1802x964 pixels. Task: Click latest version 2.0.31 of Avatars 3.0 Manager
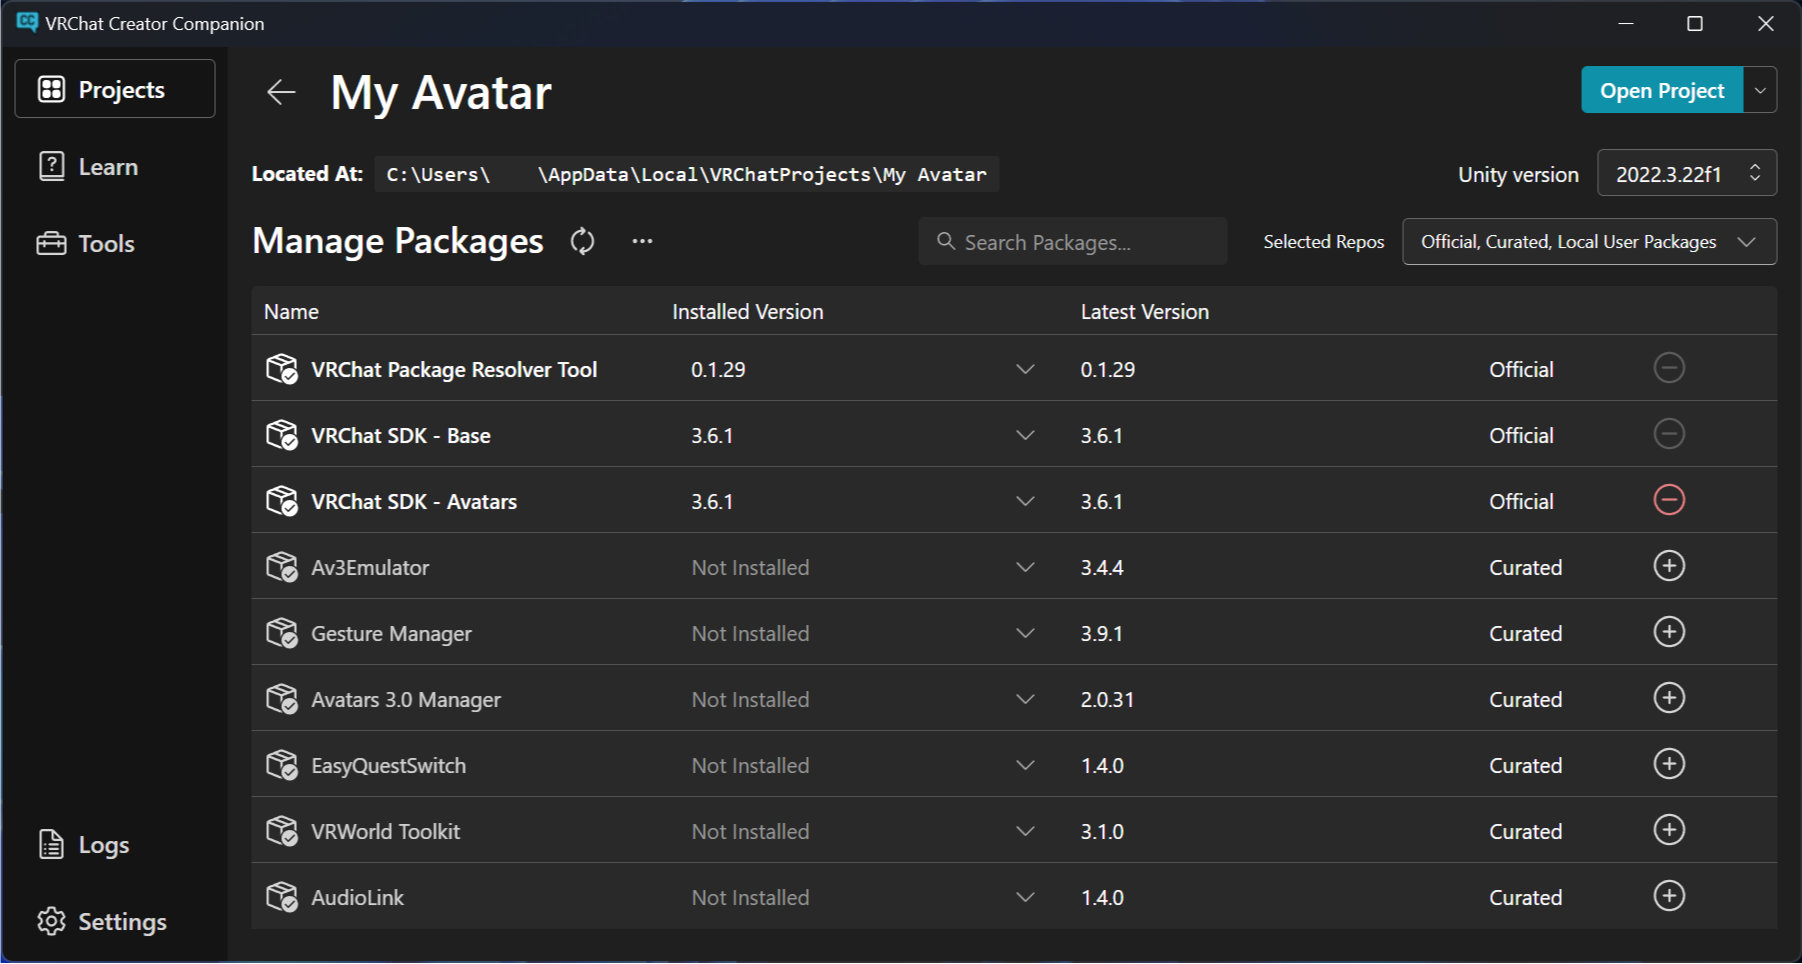[1107, 700]
